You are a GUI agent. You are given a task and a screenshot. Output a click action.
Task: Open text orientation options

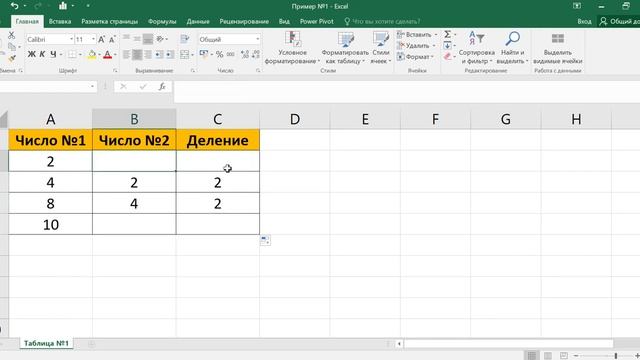click(161, 39)
